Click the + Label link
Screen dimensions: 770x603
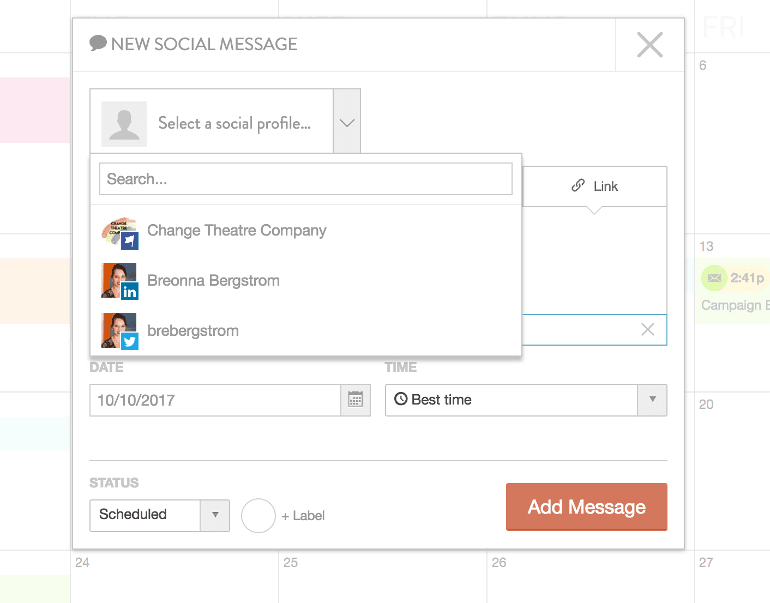(x=303, y=516)
